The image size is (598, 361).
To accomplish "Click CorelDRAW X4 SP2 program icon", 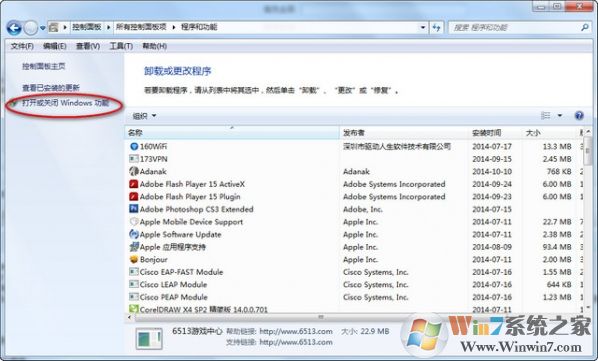I will pos(134,309).
